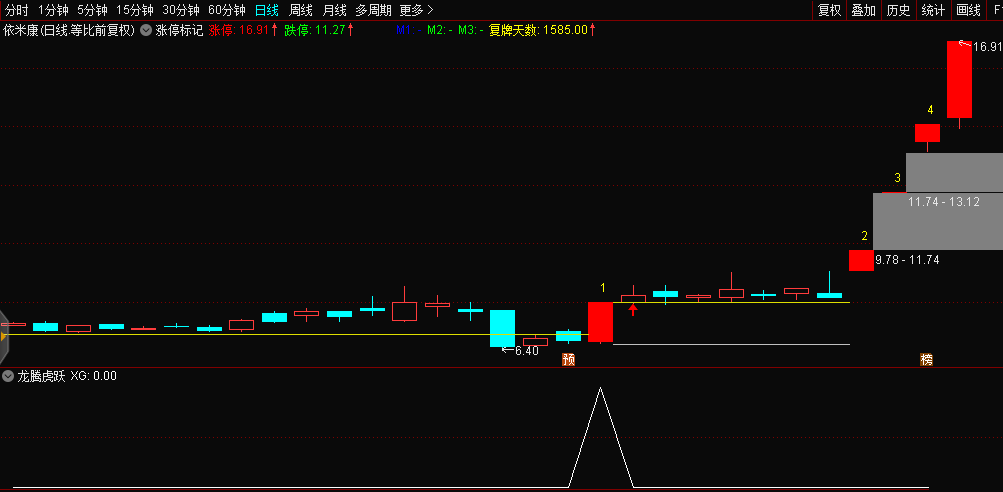Click the 9.78 - 11.74 gap label

coord(907,260)
